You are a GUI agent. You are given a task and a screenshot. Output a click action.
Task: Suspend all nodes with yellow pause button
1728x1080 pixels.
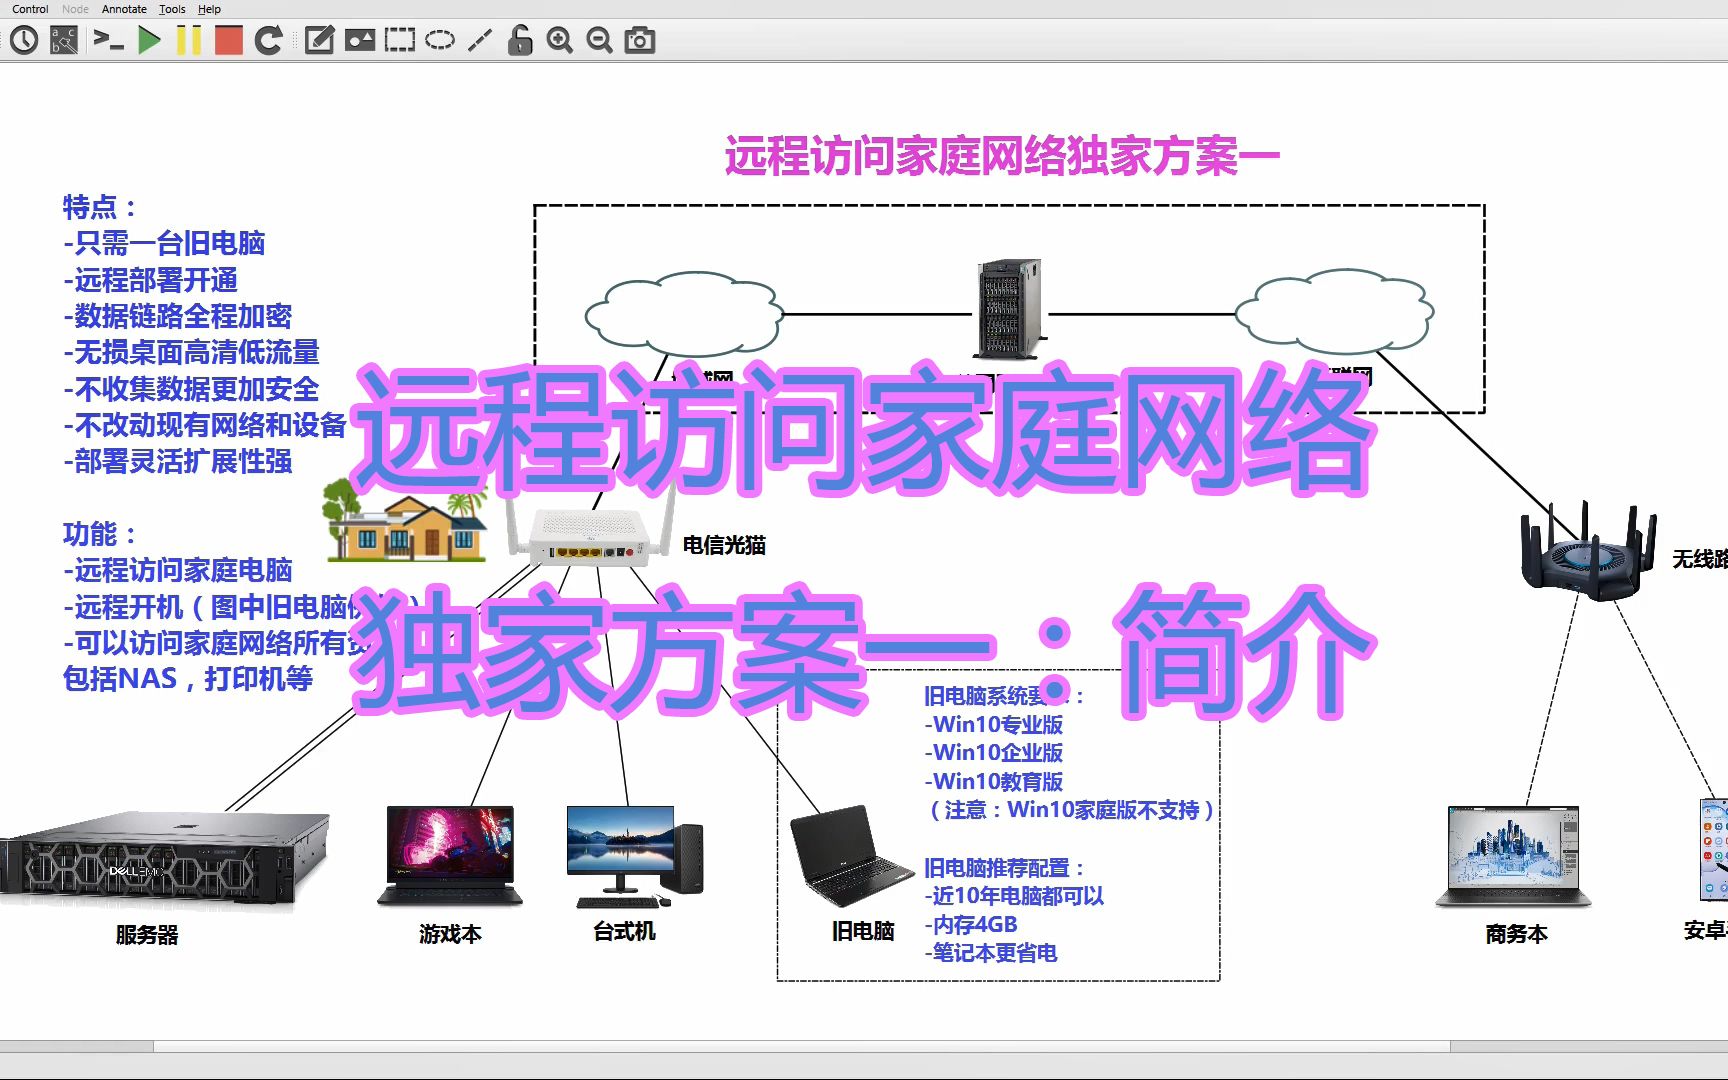pyautogui.click(x=189, y=40)
